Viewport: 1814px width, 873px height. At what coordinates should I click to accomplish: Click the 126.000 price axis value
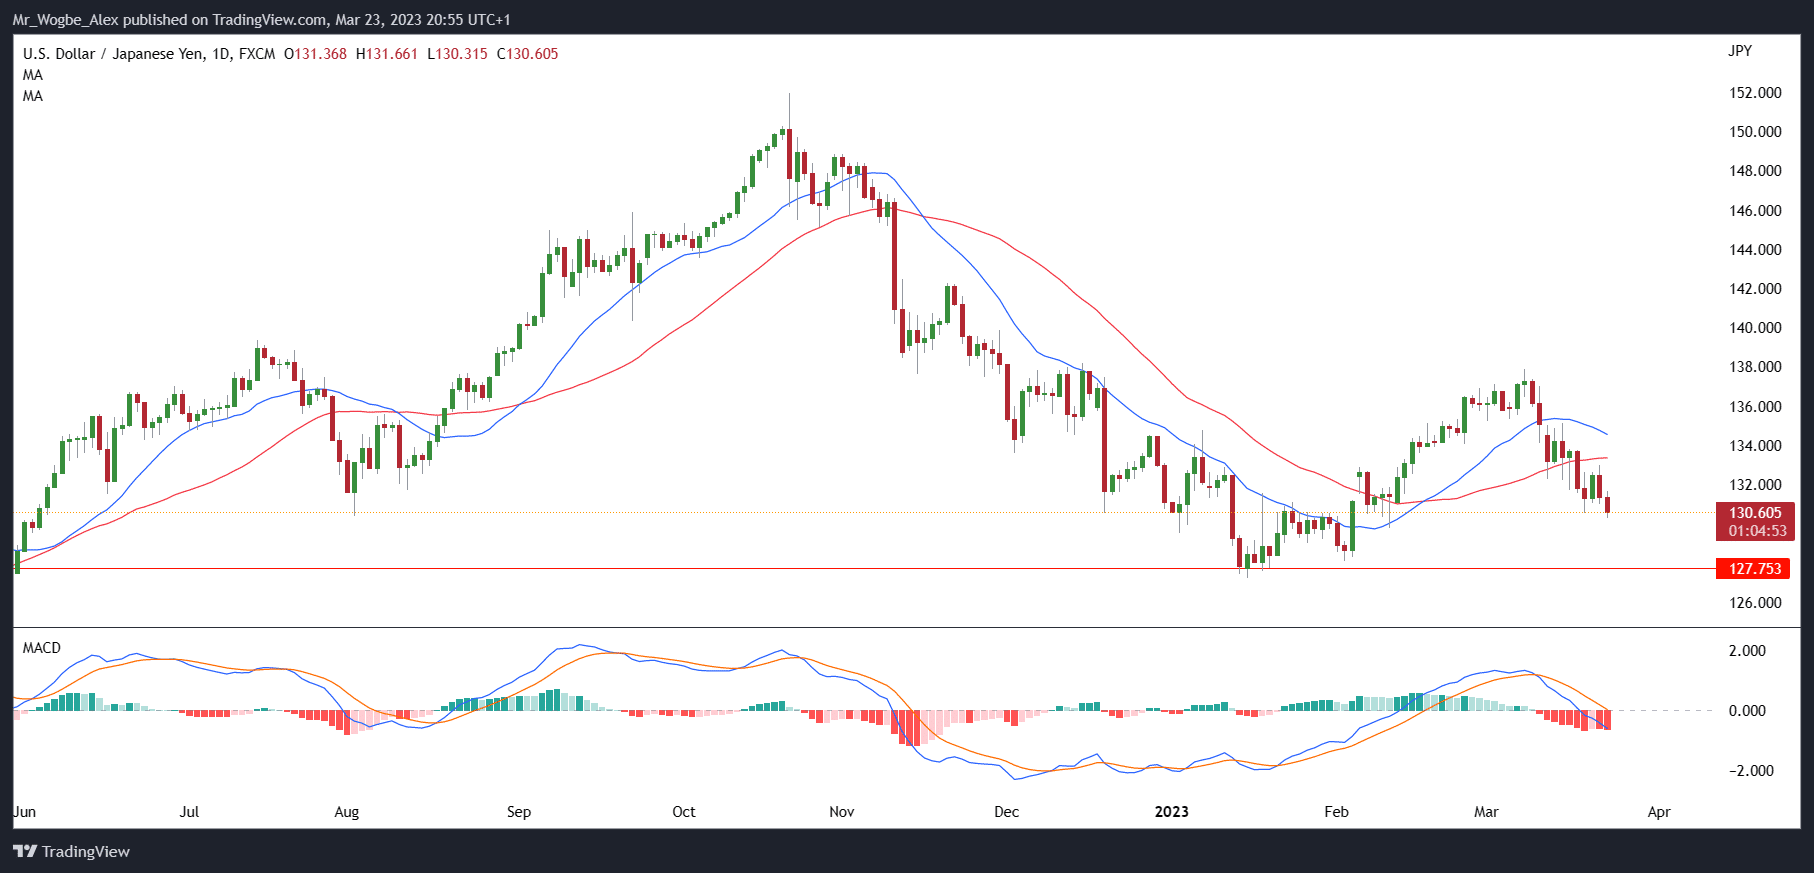[1755, 603]
